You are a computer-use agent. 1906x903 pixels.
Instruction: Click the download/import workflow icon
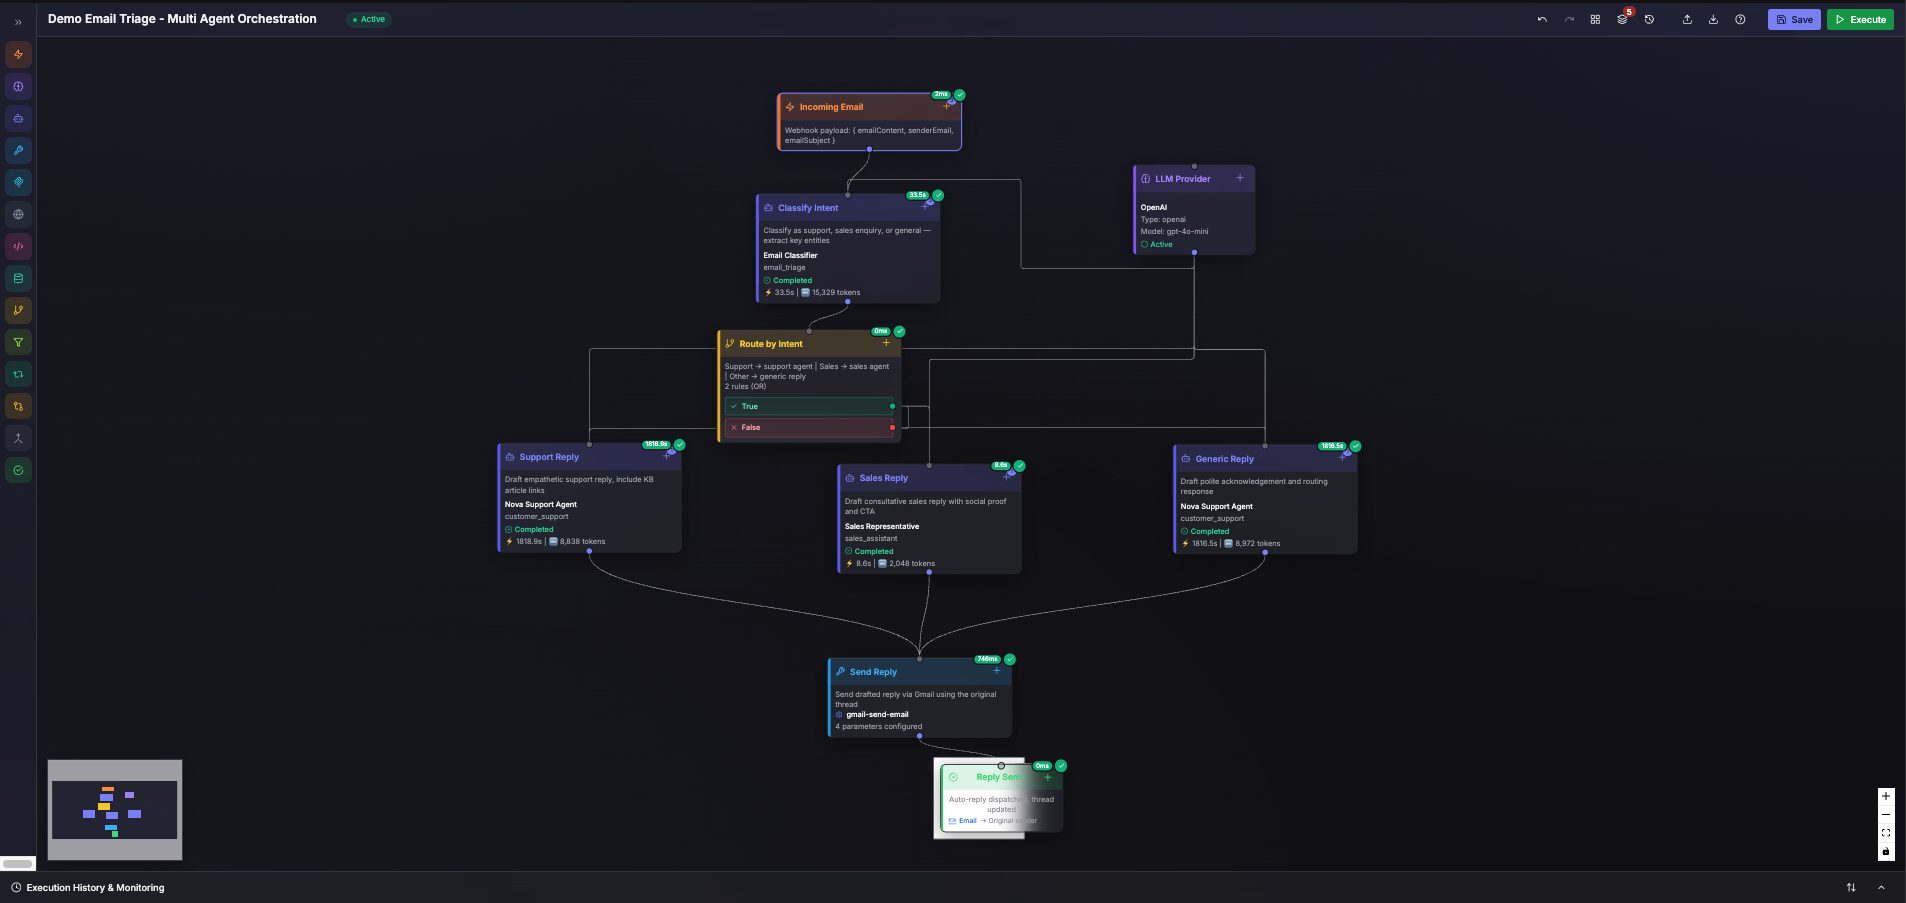1713,19
